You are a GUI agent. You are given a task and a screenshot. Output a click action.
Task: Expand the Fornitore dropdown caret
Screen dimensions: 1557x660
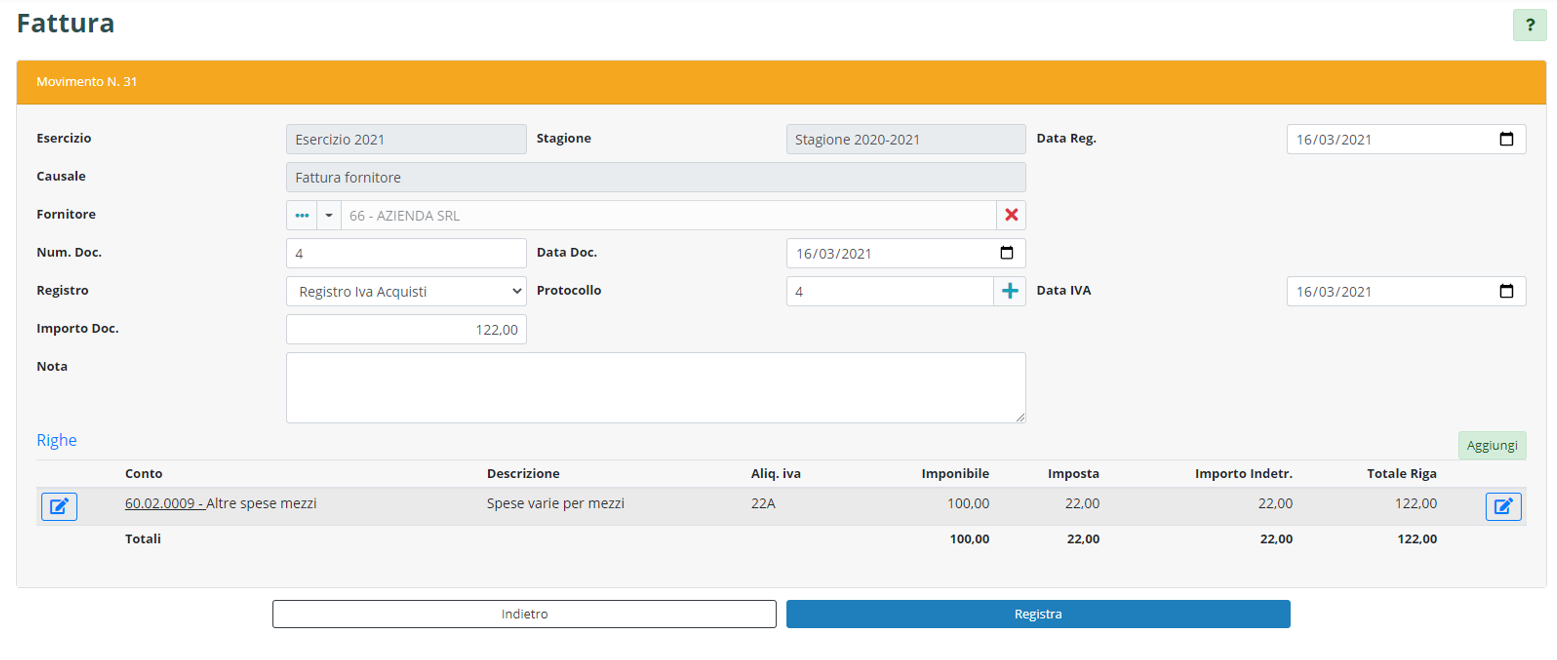click(x=328, y=215)
